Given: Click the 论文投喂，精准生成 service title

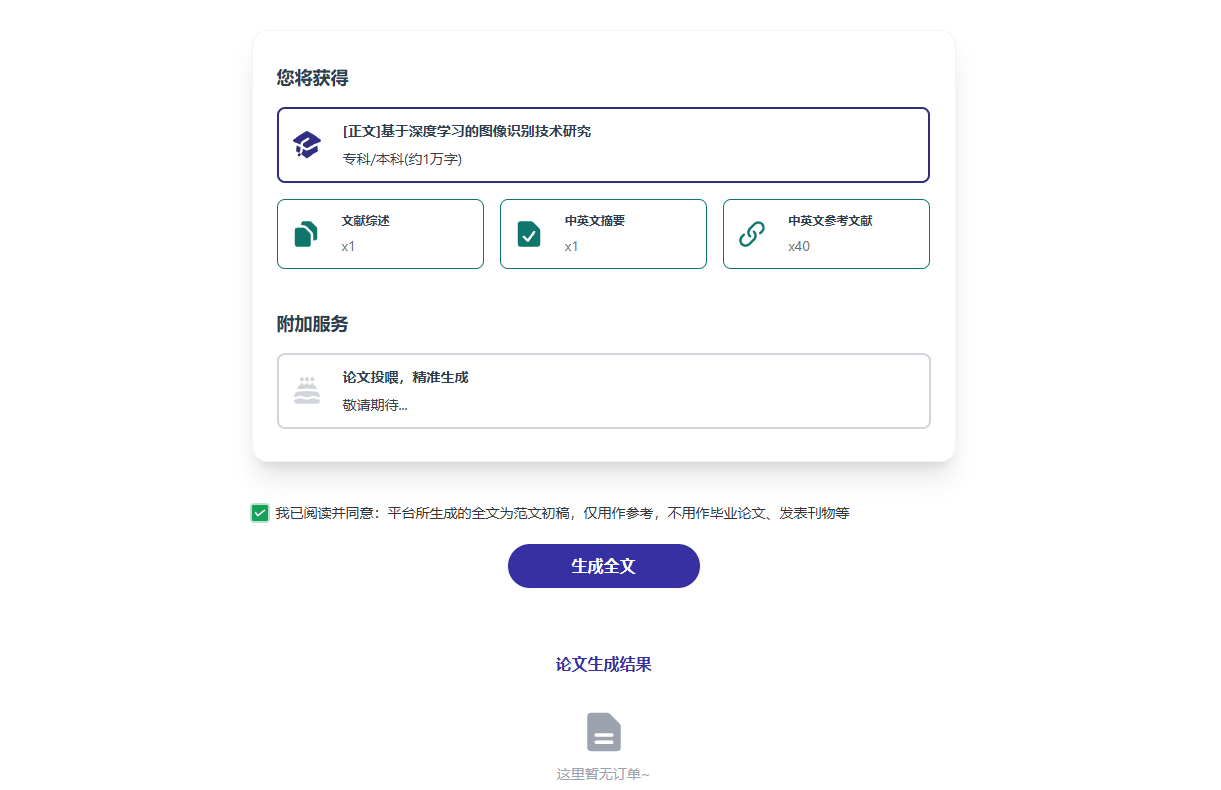Looking at the screenshot, I should pos(406,378).
